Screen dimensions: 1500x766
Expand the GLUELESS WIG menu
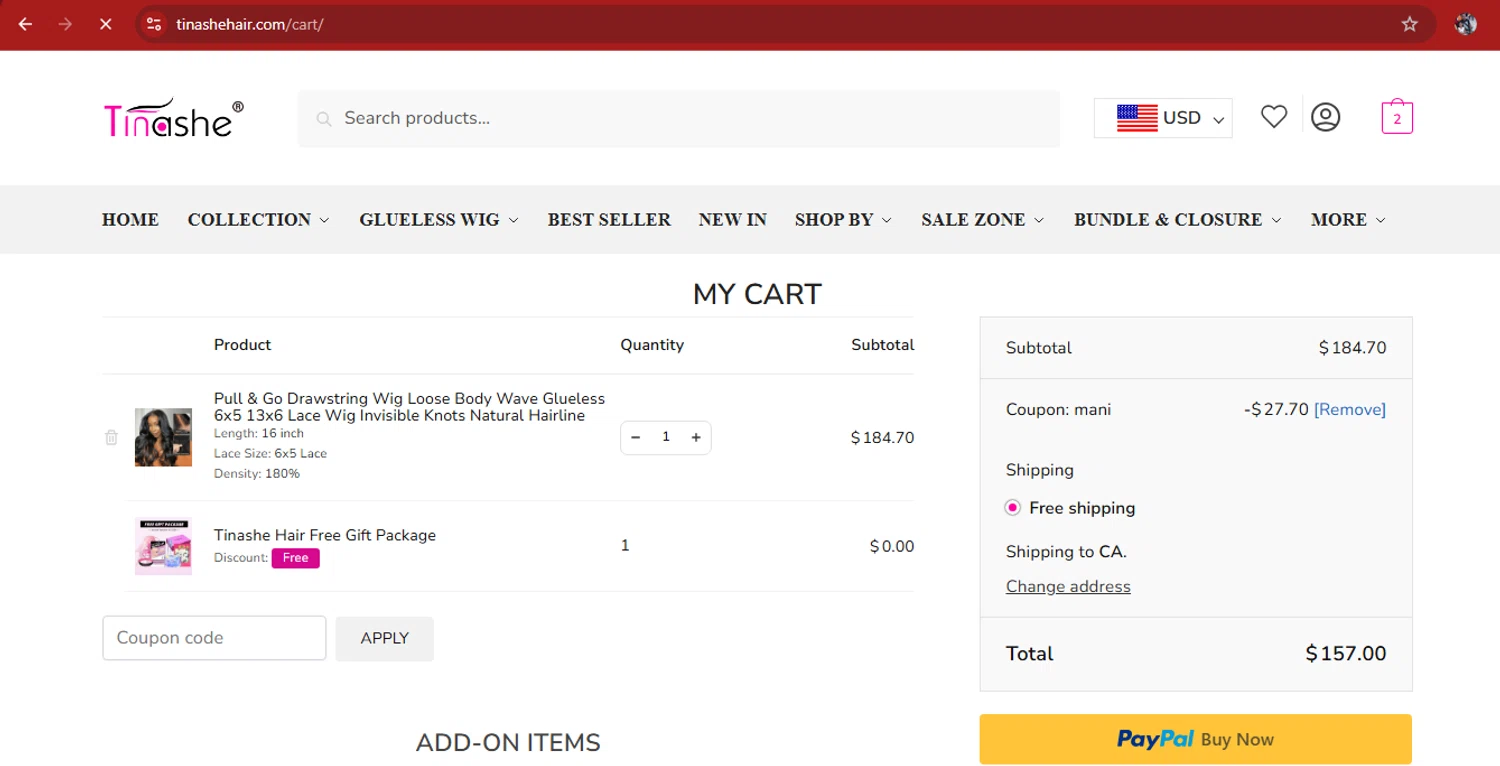pyautogui.click(x=439, y=219)
